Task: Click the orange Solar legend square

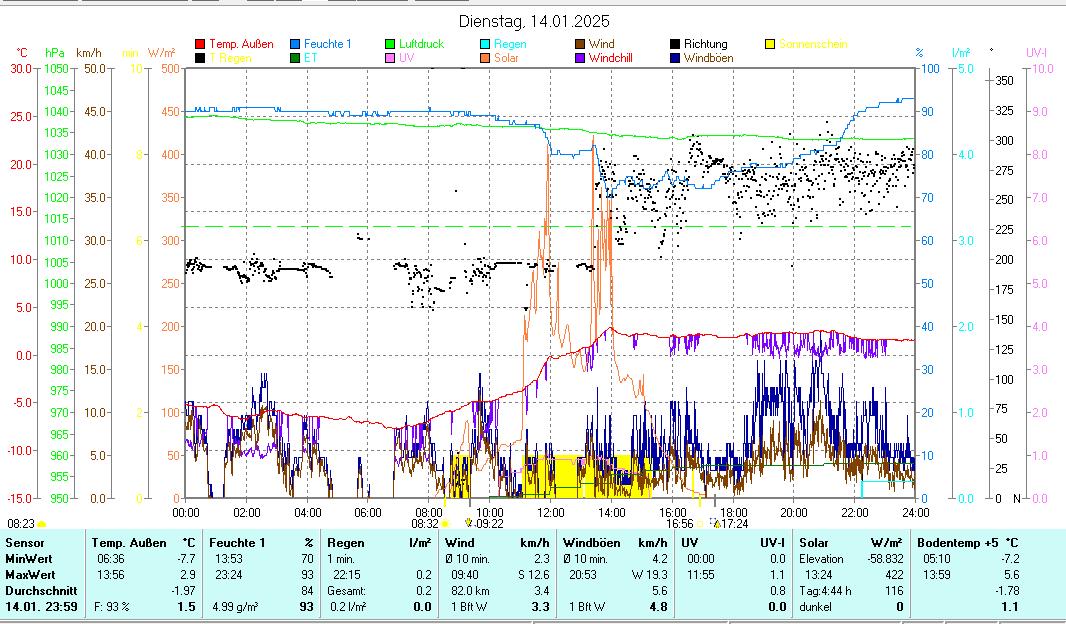Action: (x=485, y=58)
